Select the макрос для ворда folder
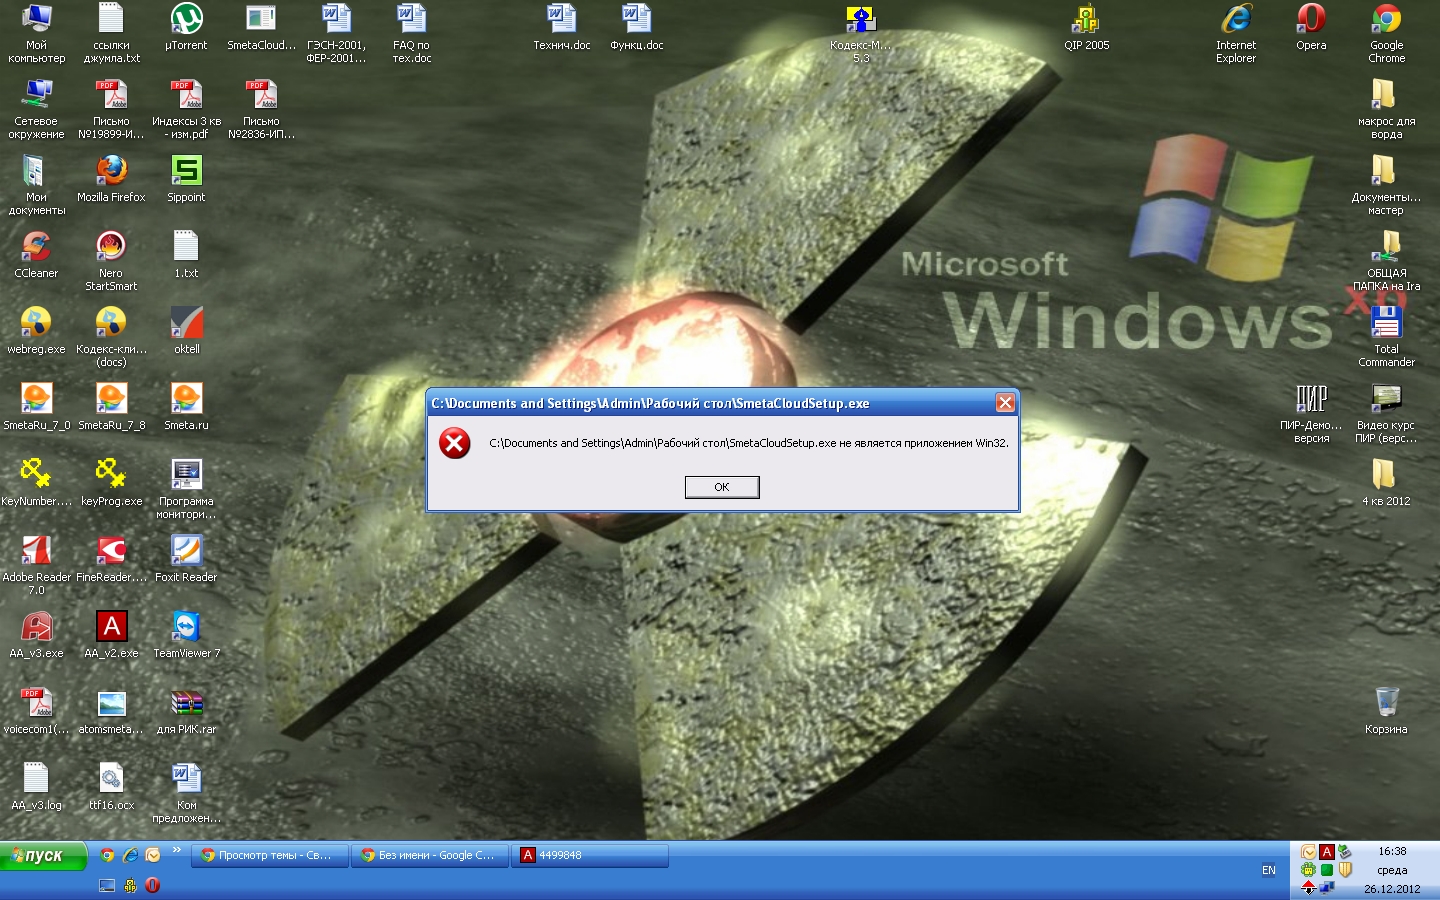Image resolution: width=1440 pixels, height=900 pixels. coord(1386,109)
